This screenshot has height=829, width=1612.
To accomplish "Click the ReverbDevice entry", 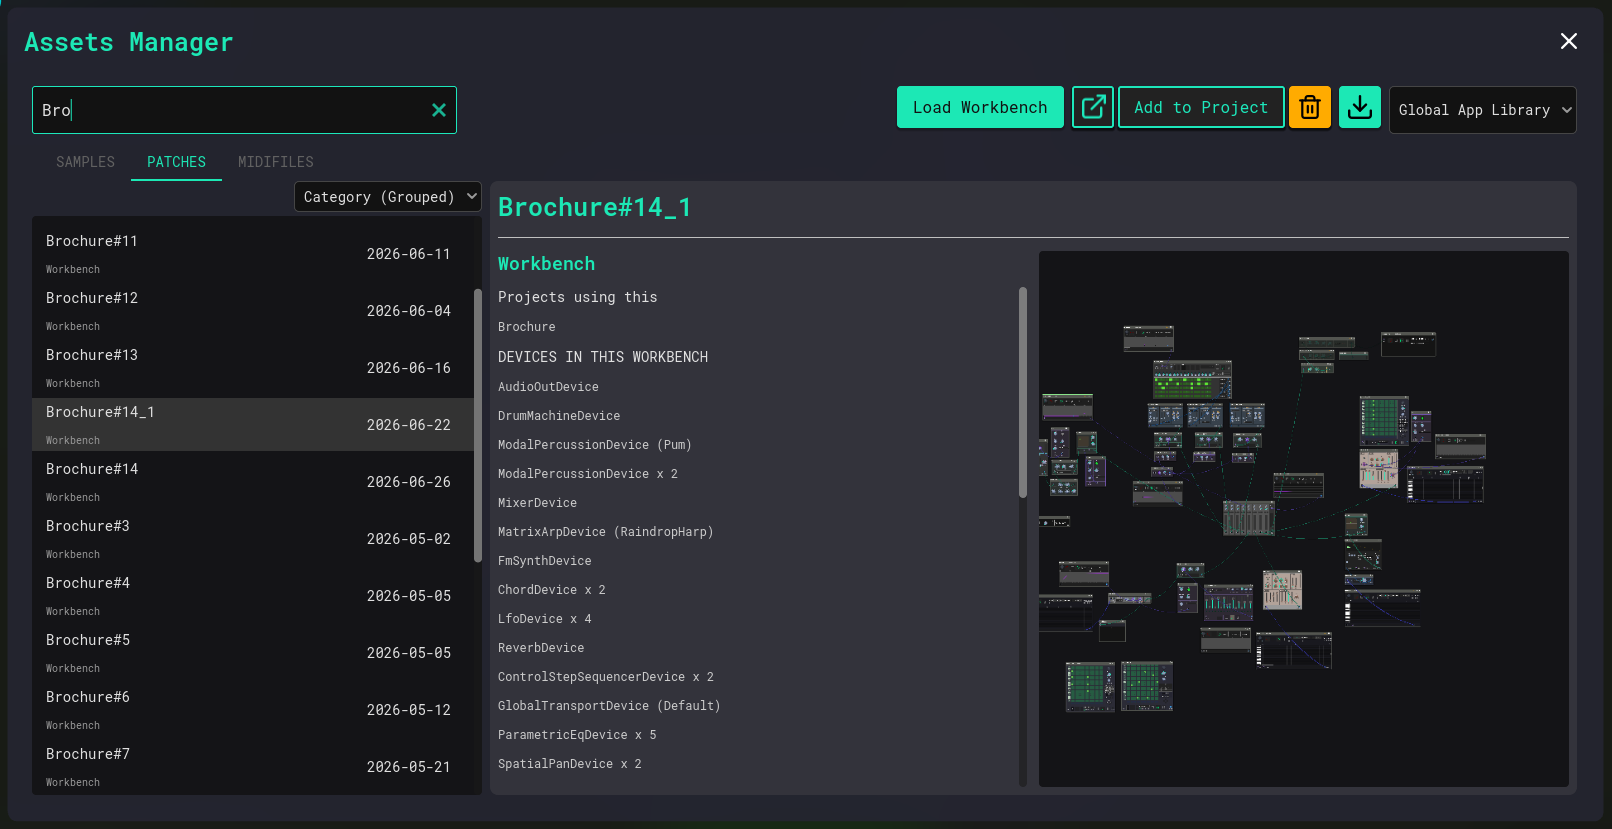I will [x=541, y=648].
